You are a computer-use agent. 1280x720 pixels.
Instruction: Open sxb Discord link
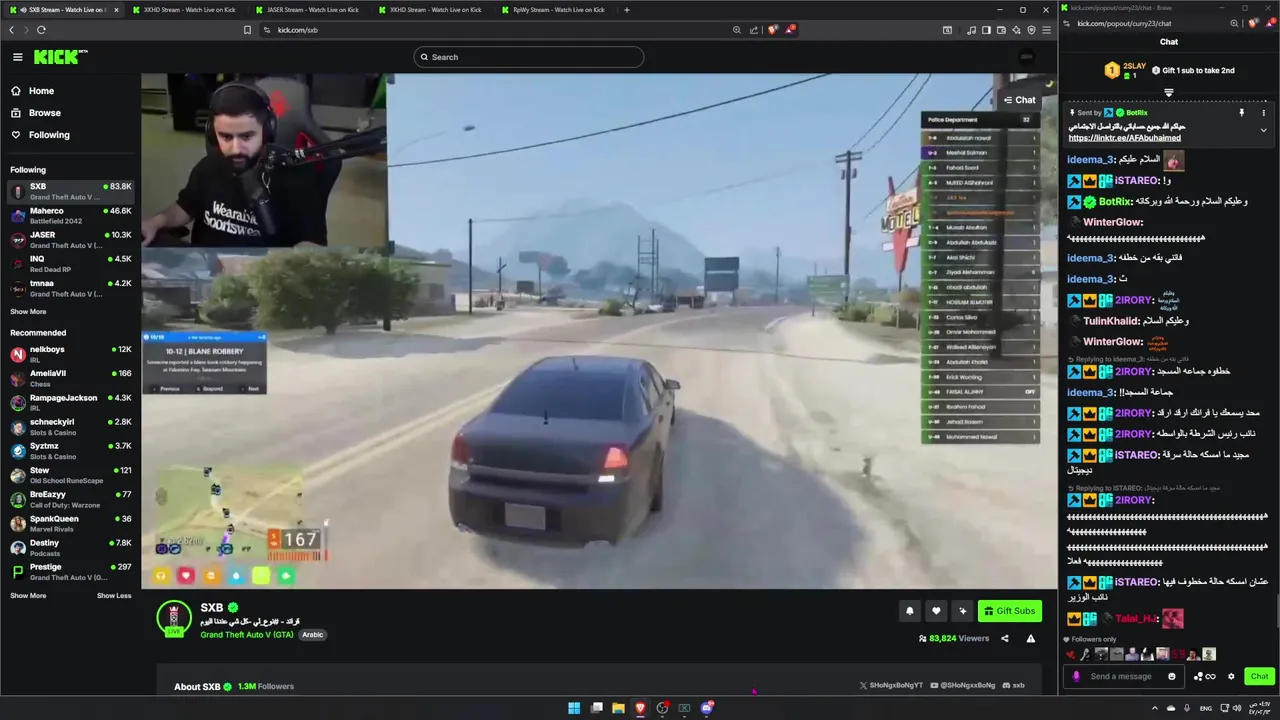[x=1013, y=686]
